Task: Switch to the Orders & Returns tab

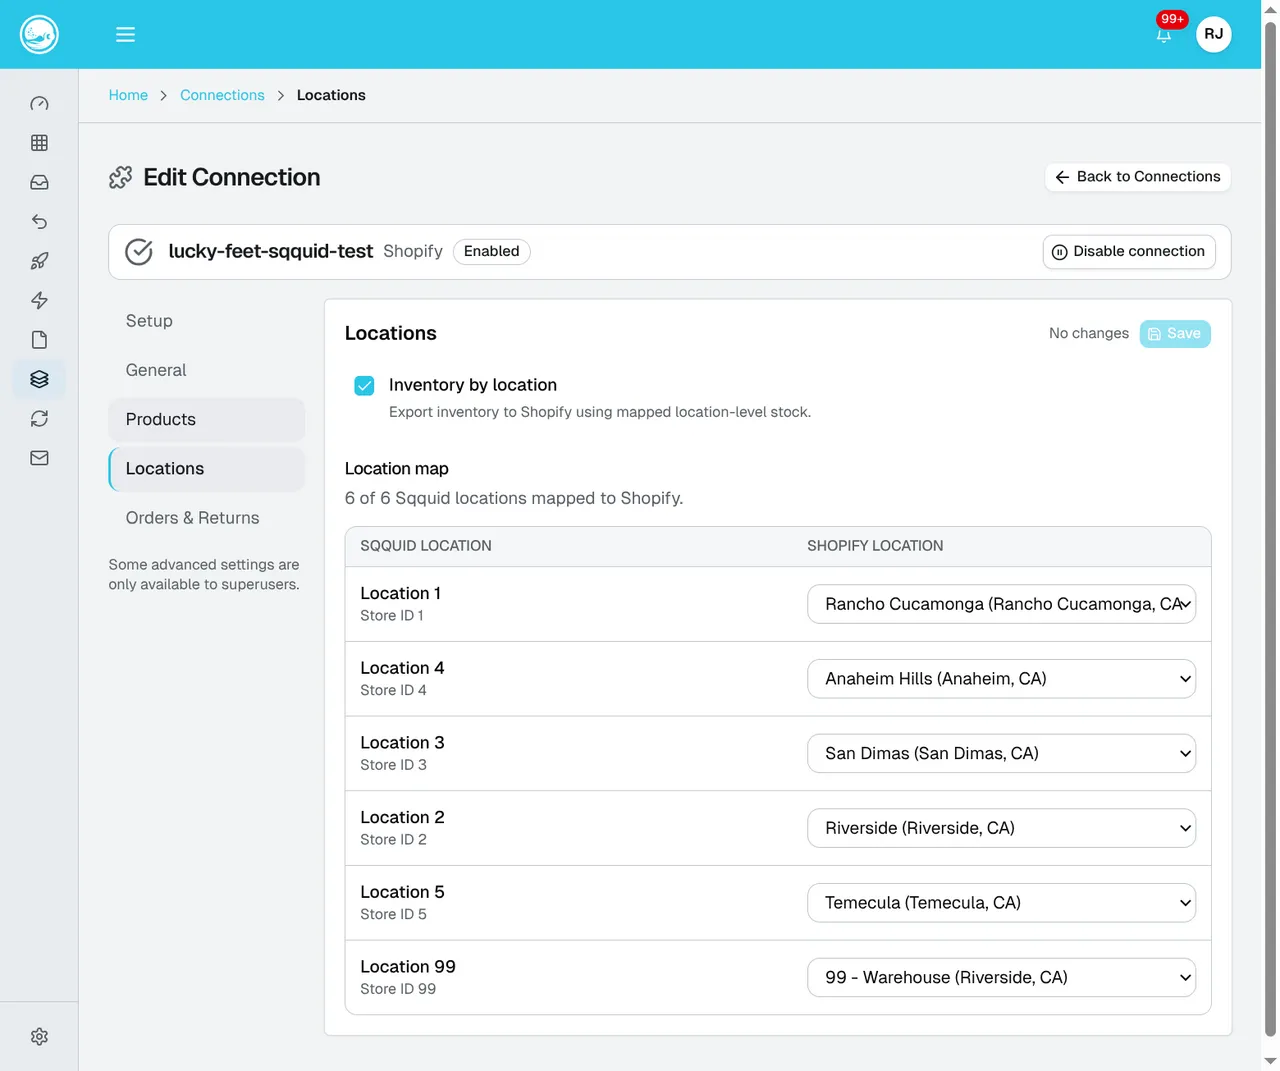Action: (207, 518)
